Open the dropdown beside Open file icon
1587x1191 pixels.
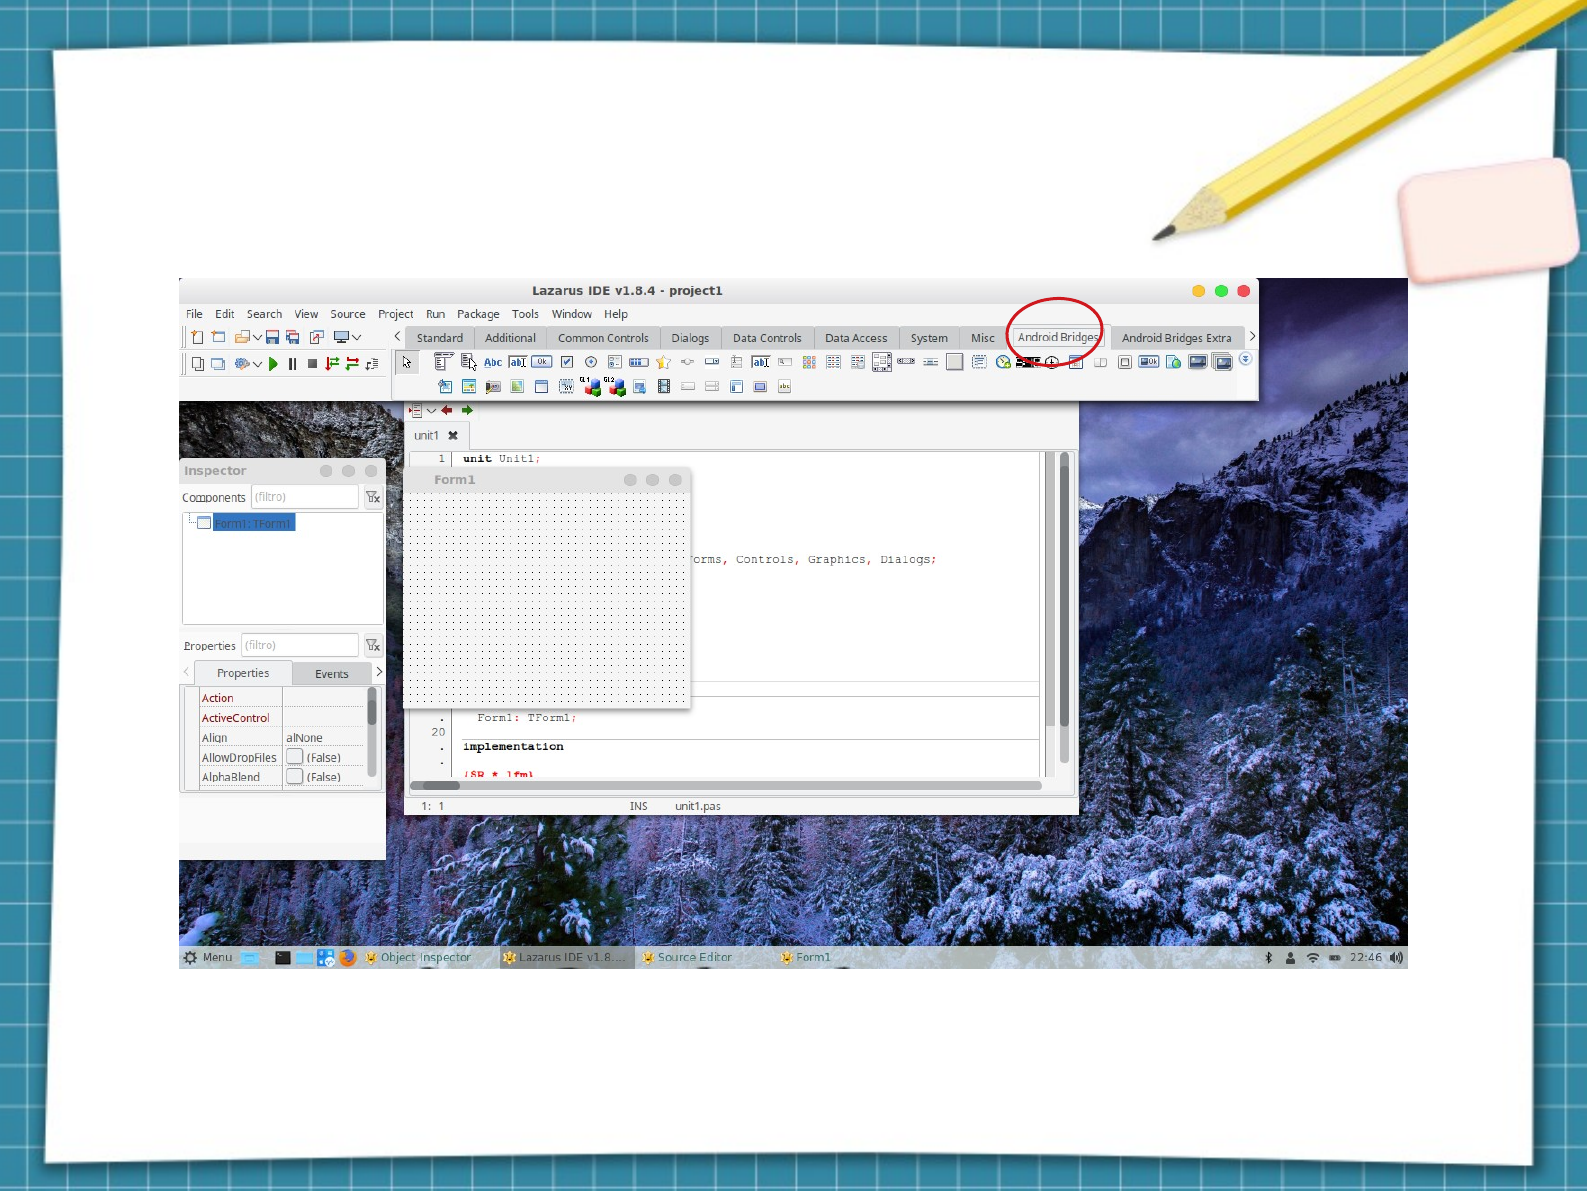(x=257, y=337)
